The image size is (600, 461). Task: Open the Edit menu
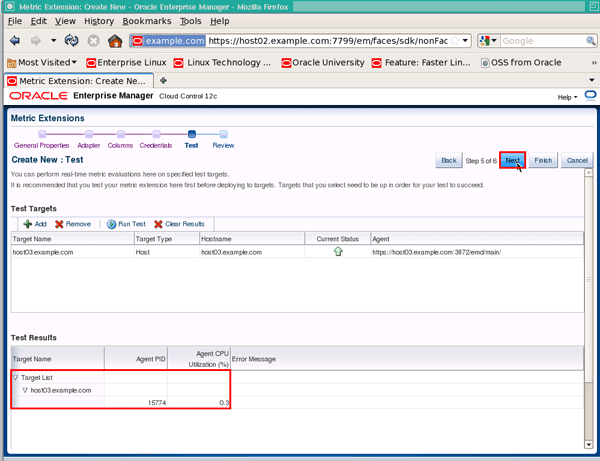point(39,21)
